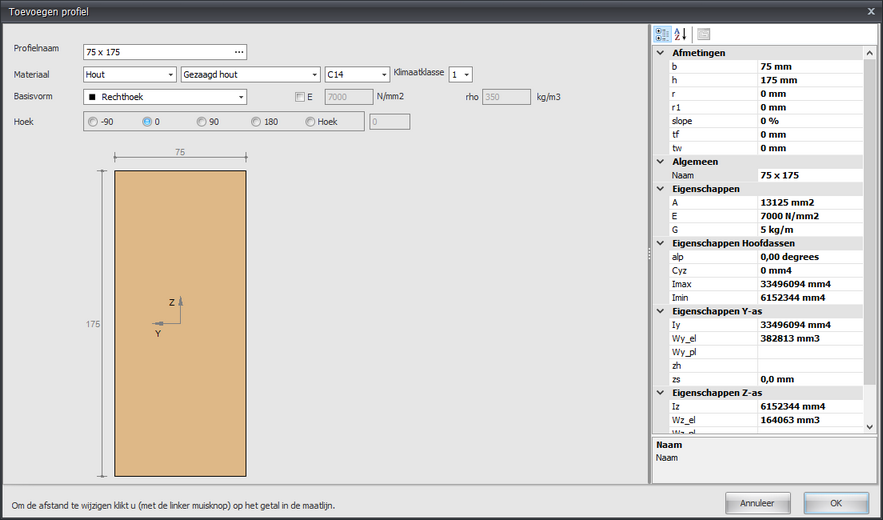Click the Annuleer button
This screenshot has height=520, width=883.
pos(757,503)
